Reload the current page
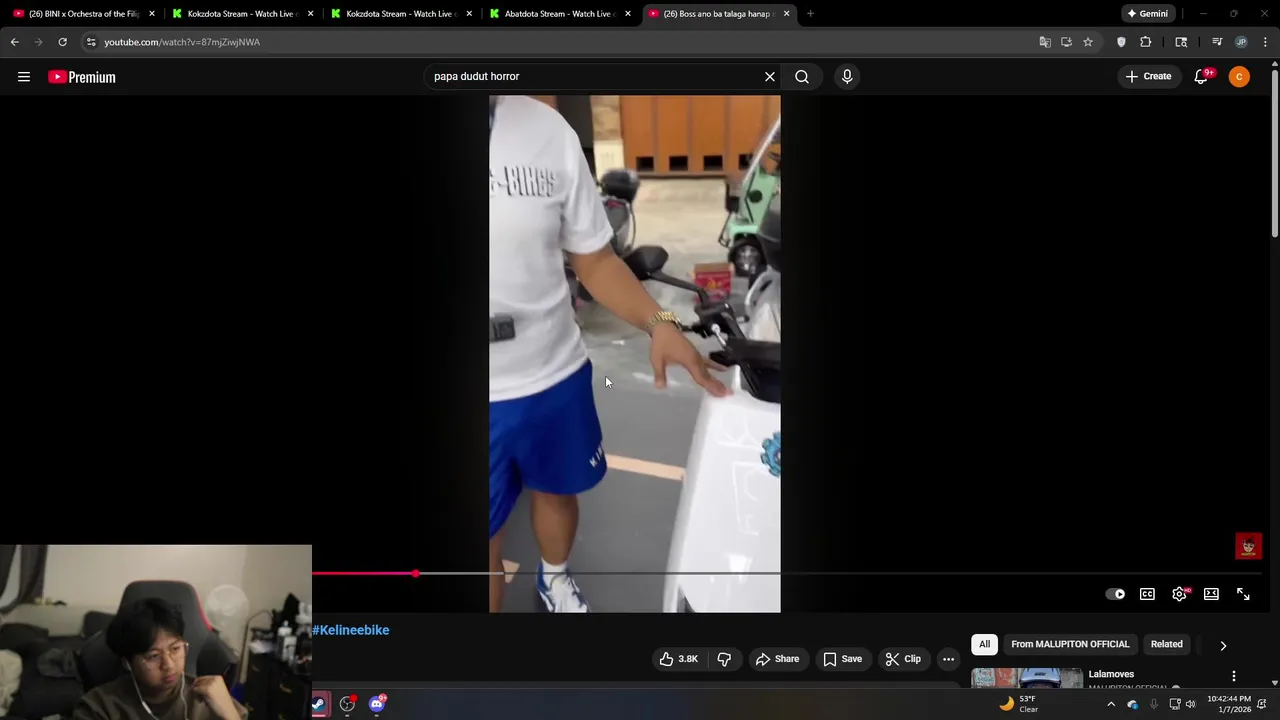 tap(62, 42)
